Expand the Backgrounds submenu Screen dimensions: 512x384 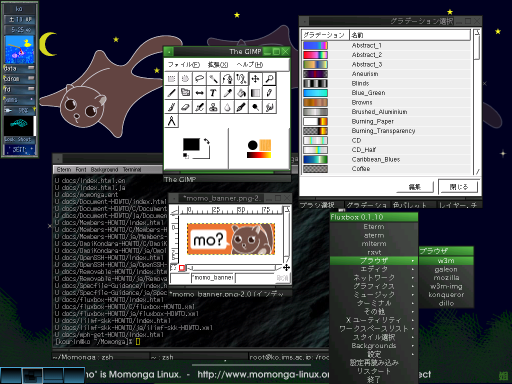pos(374,346)
